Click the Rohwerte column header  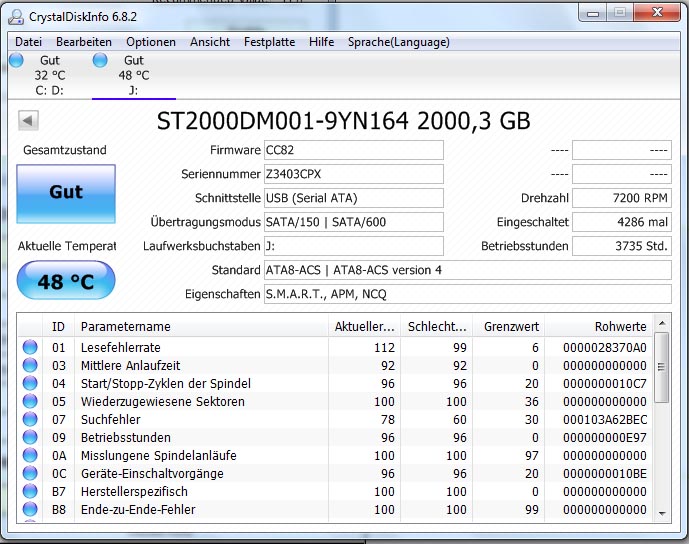pos(598,326)
